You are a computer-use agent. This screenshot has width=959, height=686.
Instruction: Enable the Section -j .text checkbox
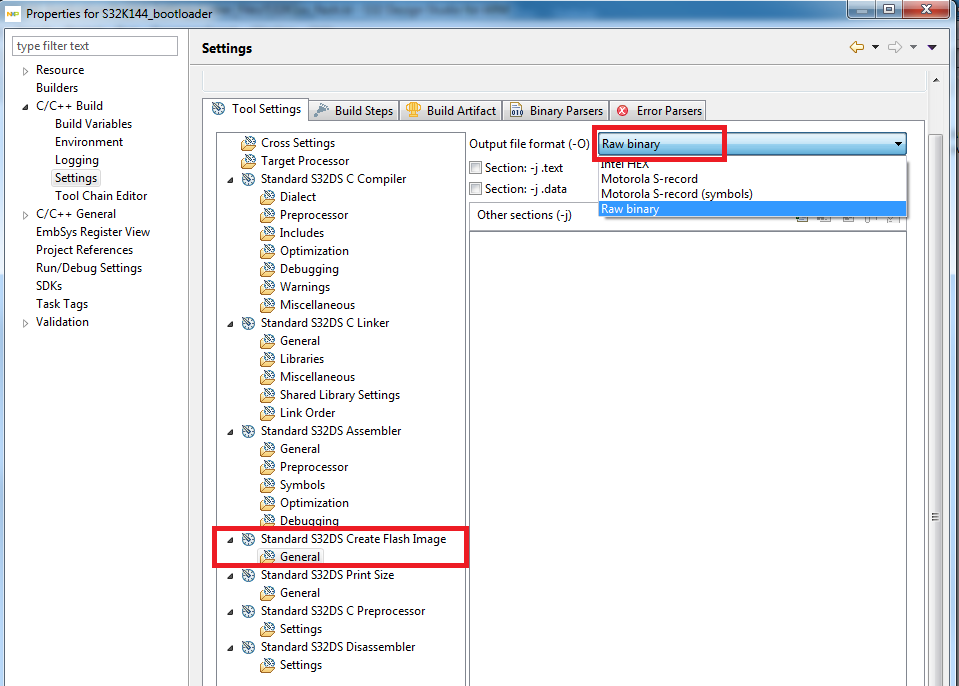tap(476, 168)
